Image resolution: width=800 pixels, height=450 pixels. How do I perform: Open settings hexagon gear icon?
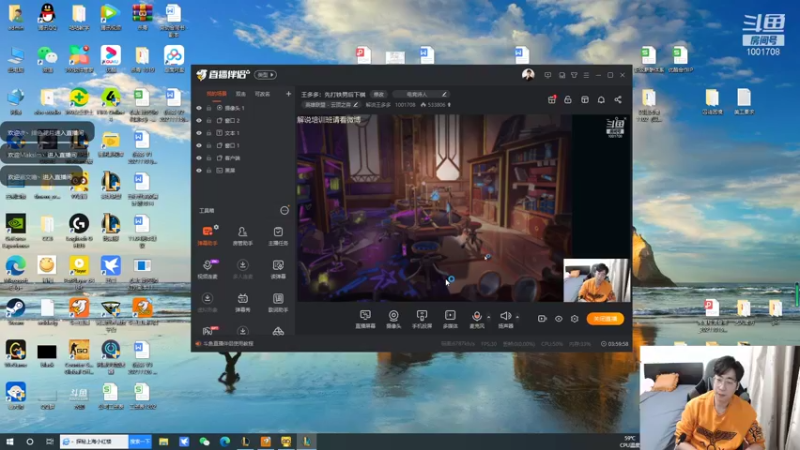pyautogui.click(x=574, y=319)
